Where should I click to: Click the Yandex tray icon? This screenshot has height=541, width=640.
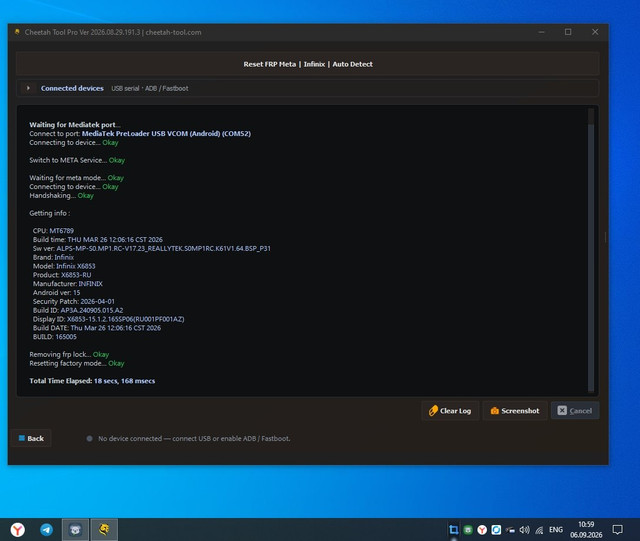point(482,530)
